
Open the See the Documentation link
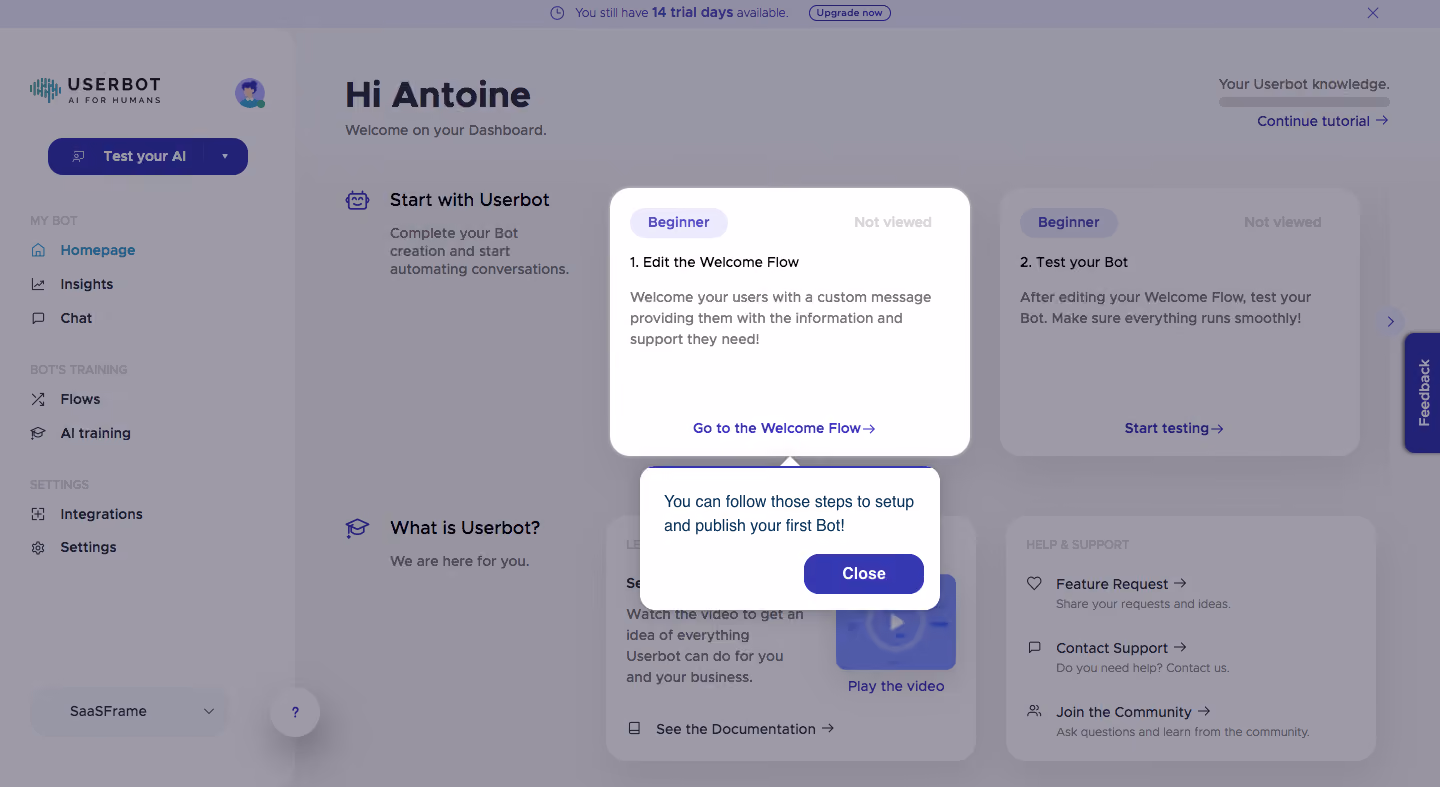click(x=745, y=729)
